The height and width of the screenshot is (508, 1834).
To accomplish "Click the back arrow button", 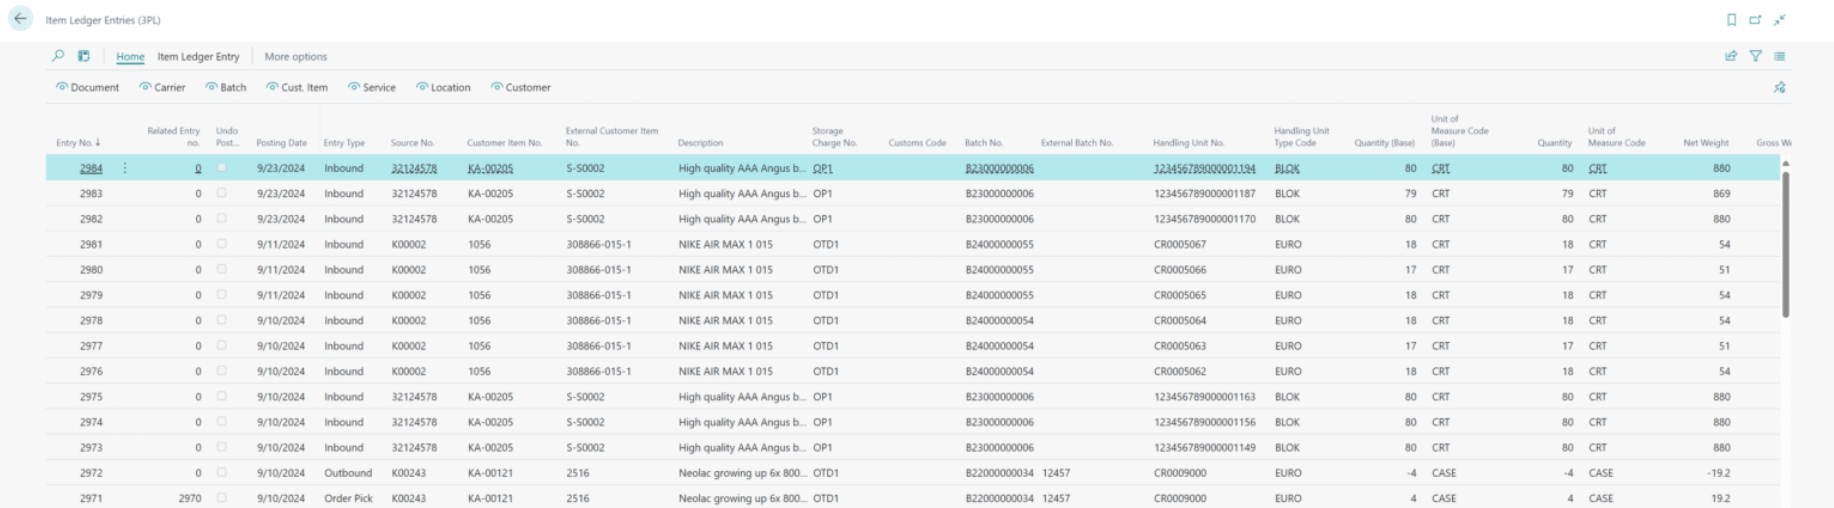I will coord(20,19).
